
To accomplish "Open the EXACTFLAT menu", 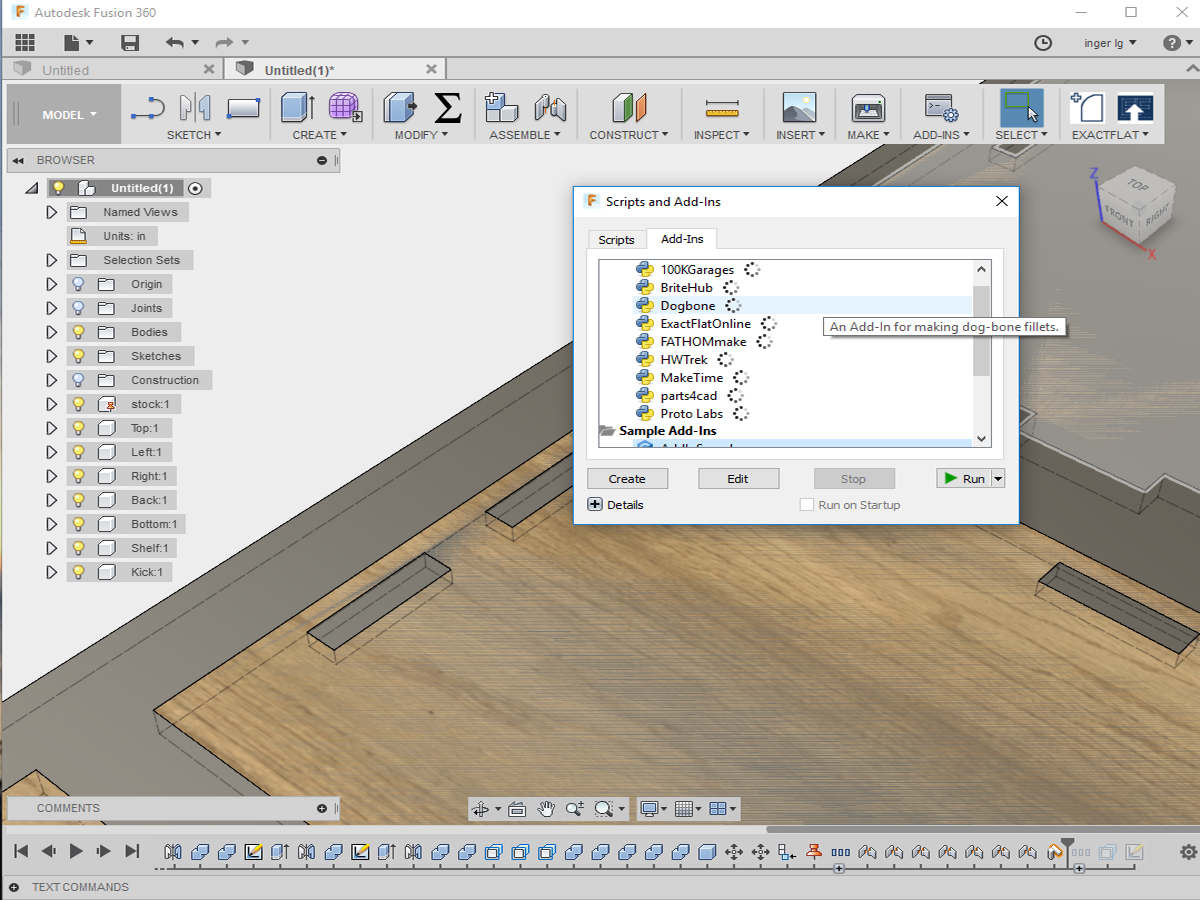I will click(x=1110, y=135).
